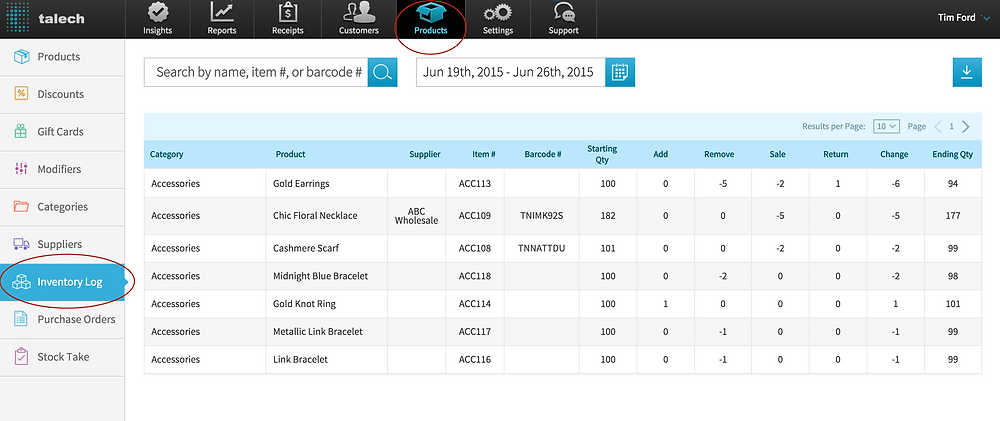Go to next page arrow

(966, 126)
